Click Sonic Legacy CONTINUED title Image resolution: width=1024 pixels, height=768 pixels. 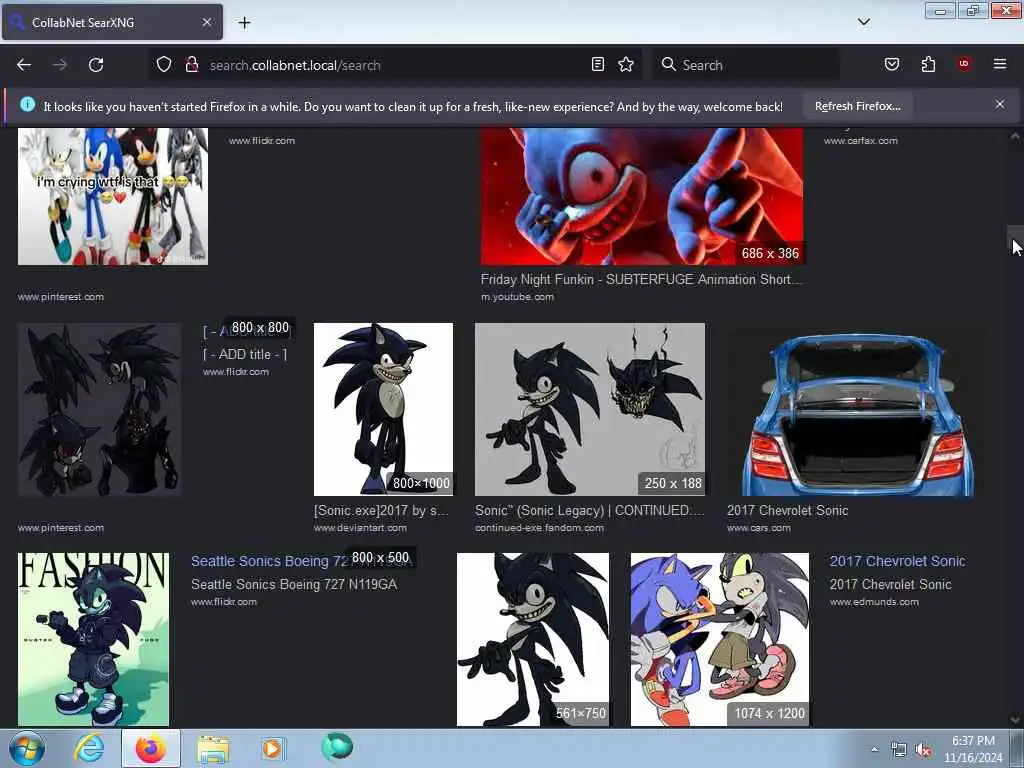[589, 511]
